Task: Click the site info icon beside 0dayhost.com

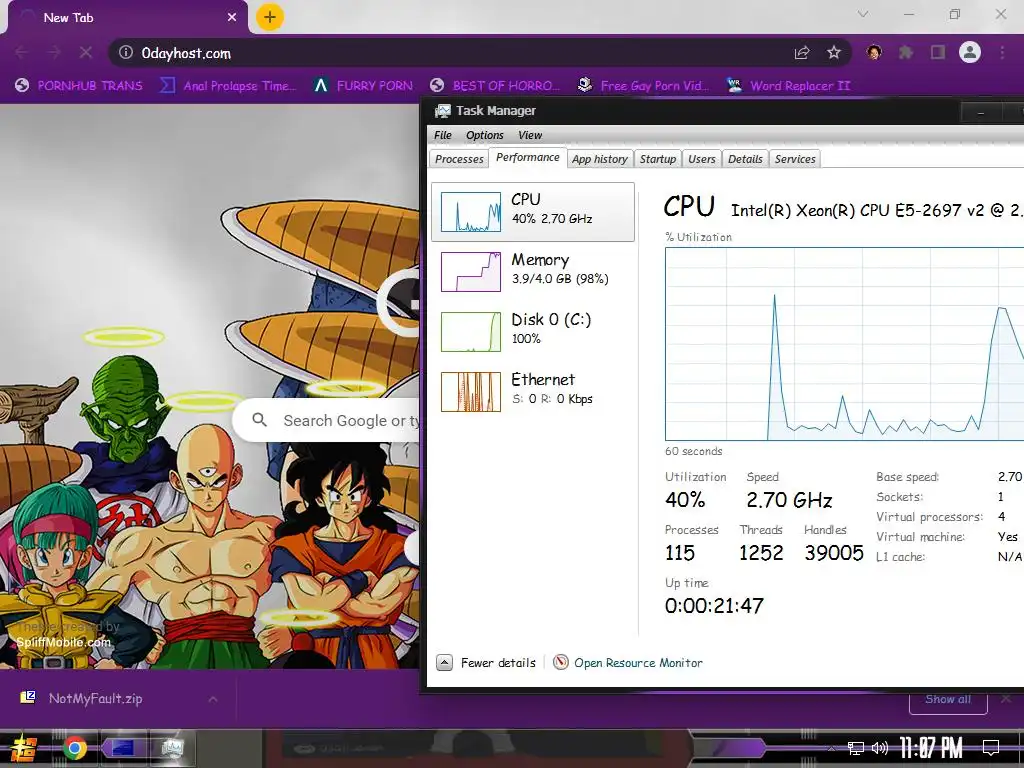Action: tap(126, 53)
